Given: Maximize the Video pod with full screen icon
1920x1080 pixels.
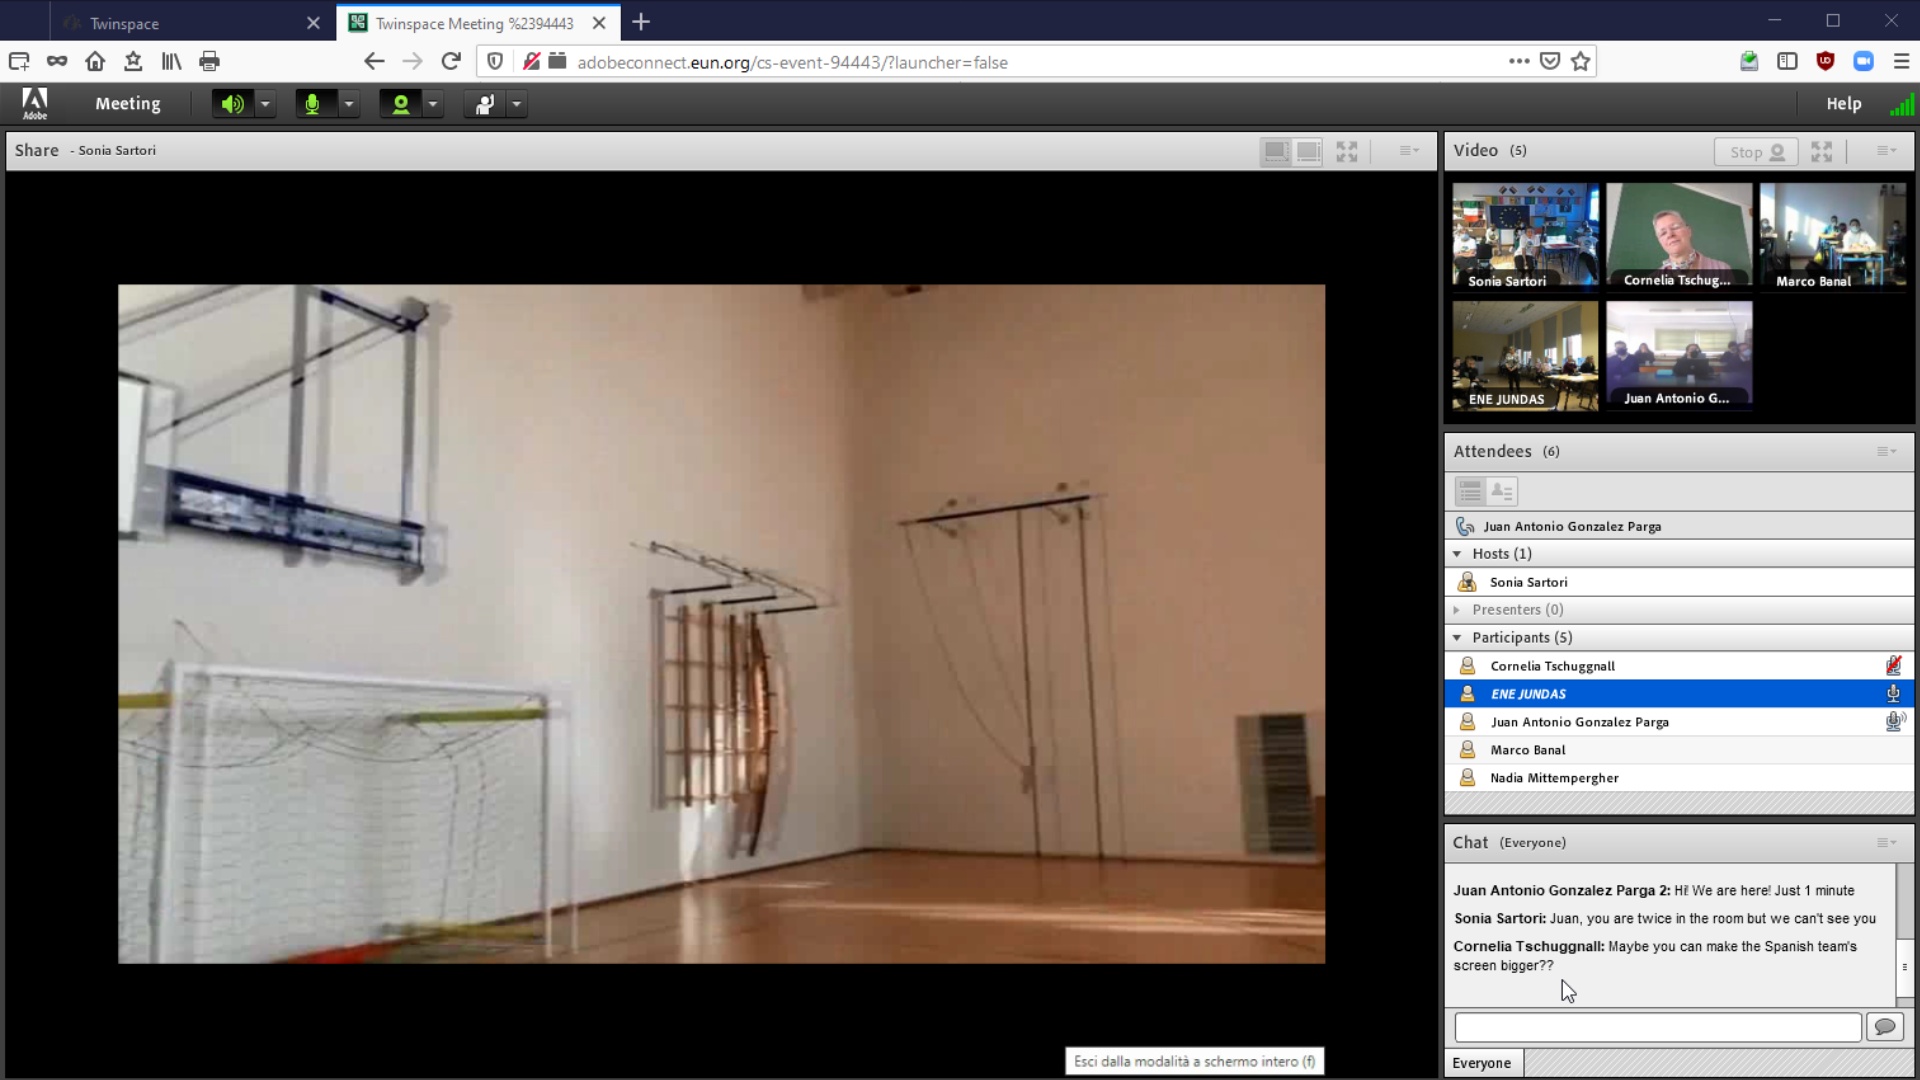Looking at the screenshot, I should coord(1822,152).
